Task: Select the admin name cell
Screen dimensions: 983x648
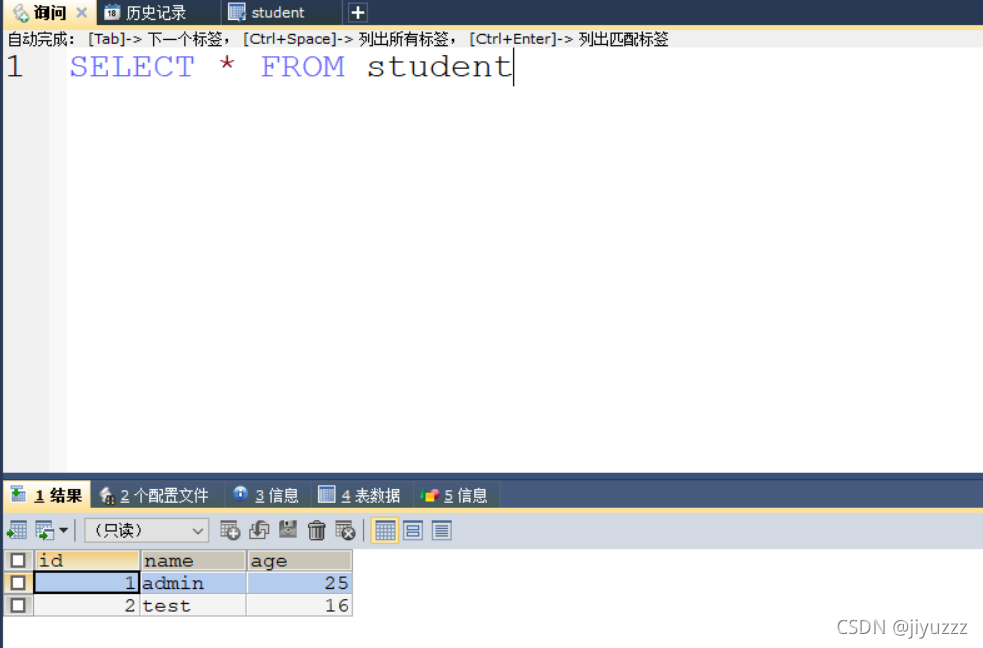Action: click(x=193, y=583)
